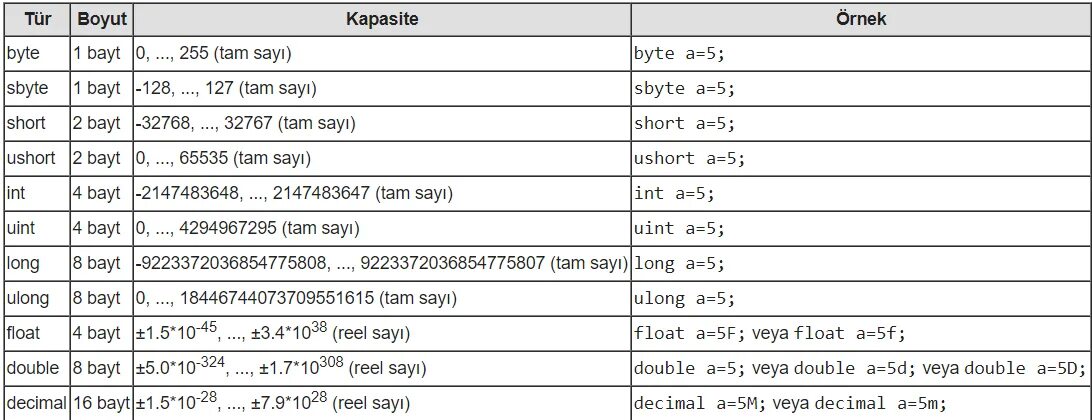This screenshot has height=420, width=1092.
Task: Click the "Boyut" column header
Action: pos(100,19)
